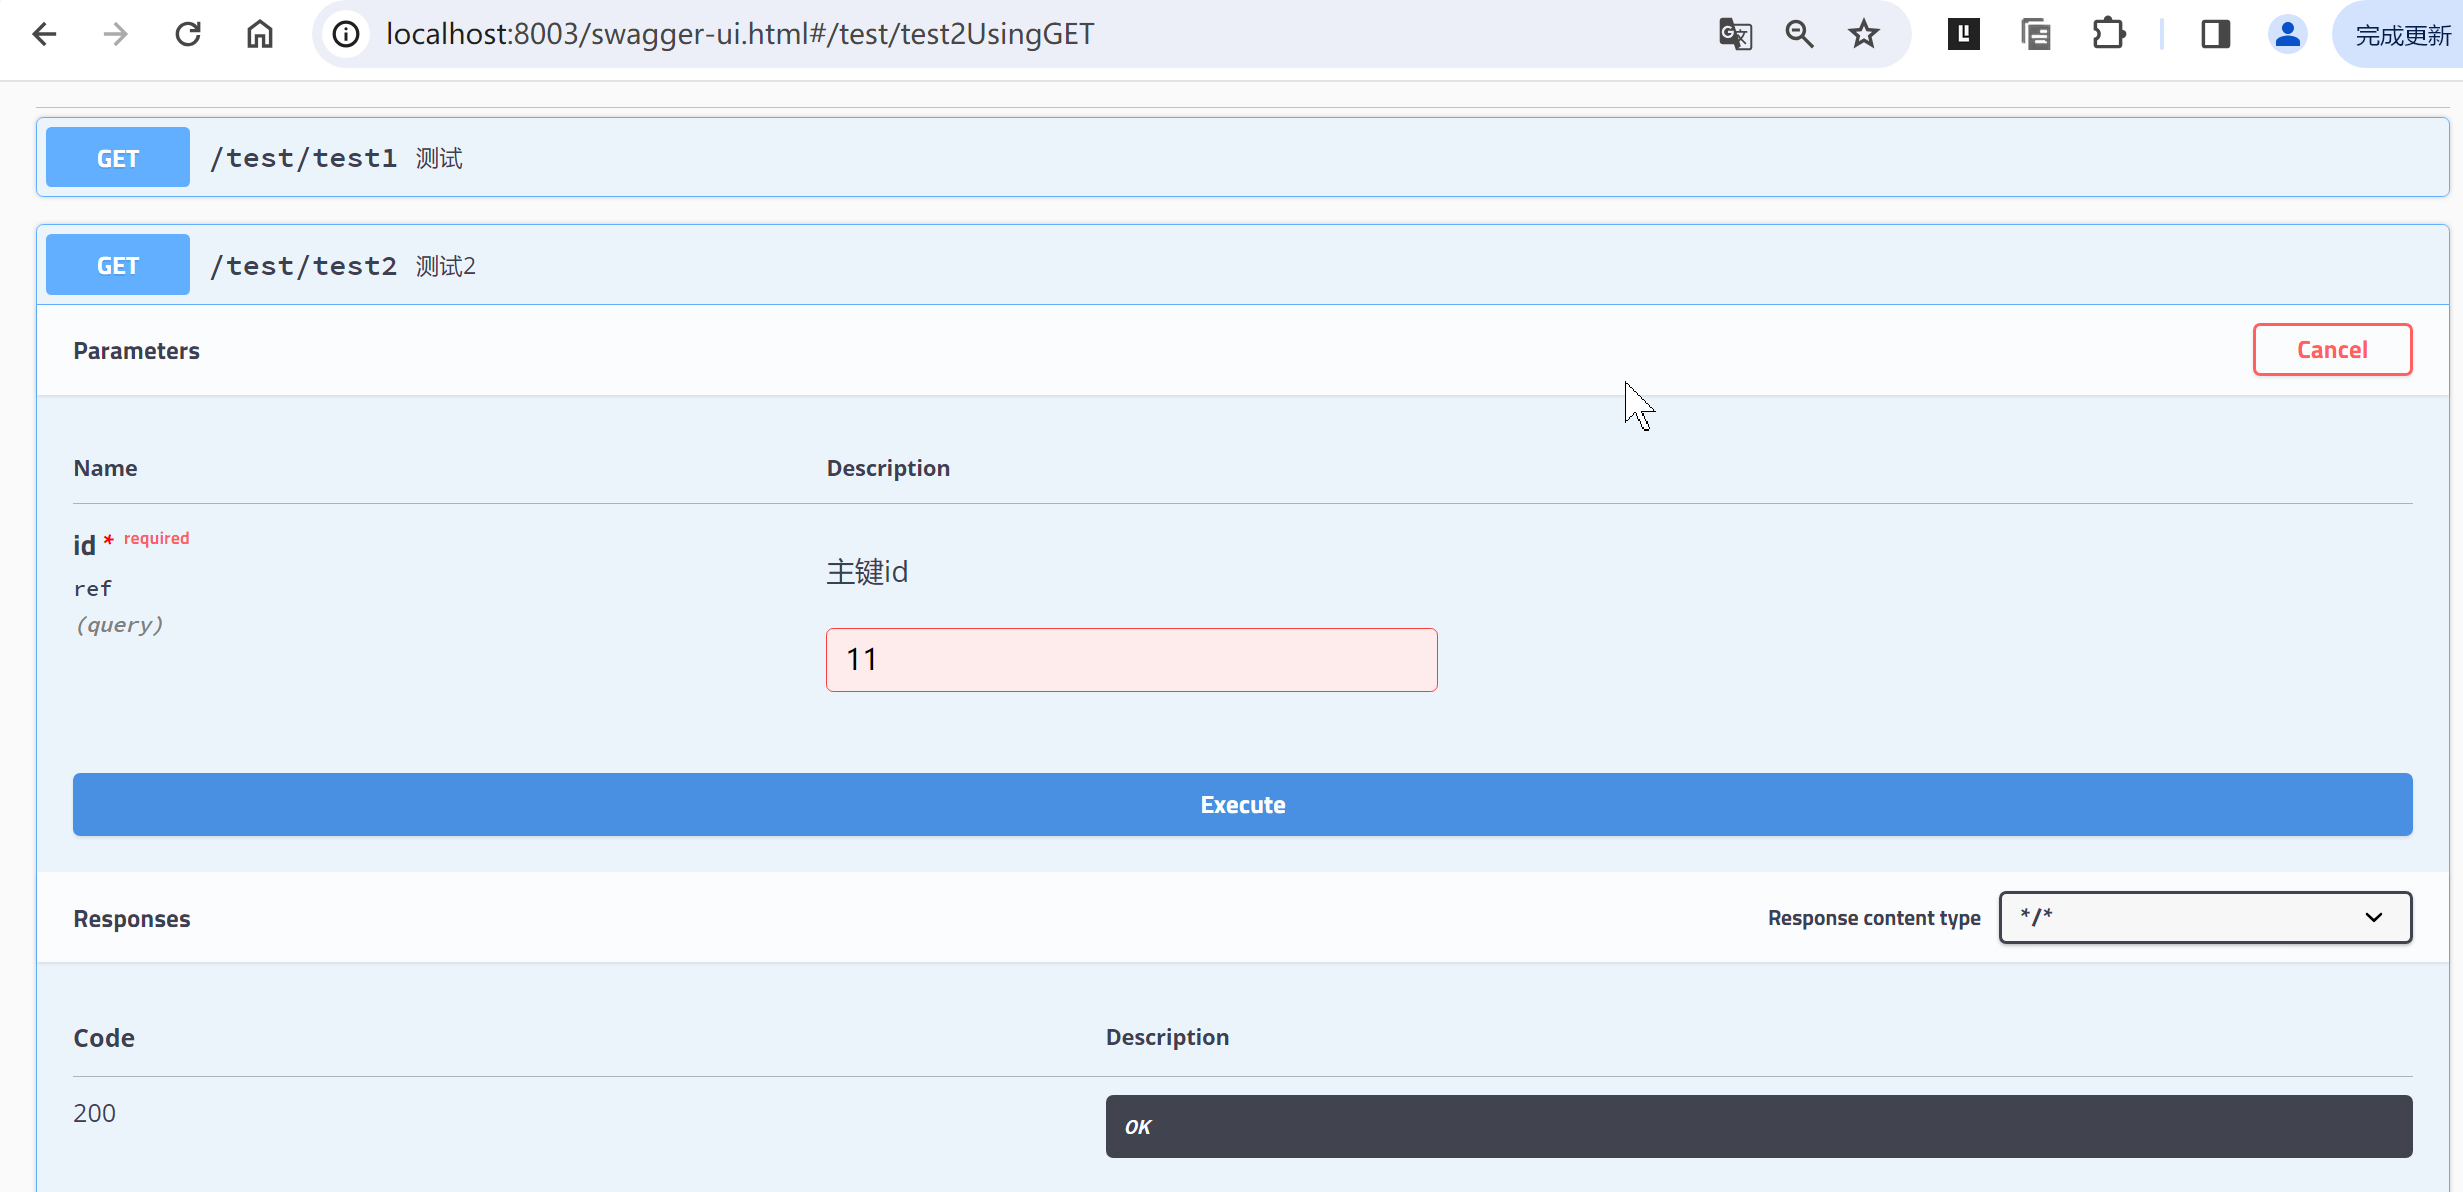The width and height of the screenshot is (2463, 1192).
Task: Expand the GET /test/test1 operation
Action: [1242, 157]
